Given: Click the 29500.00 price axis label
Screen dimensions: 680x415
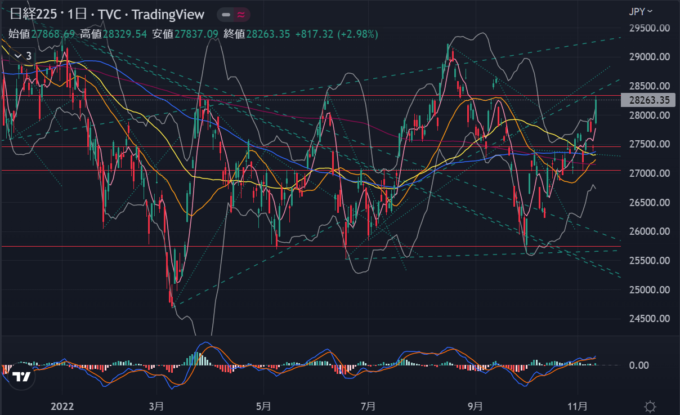Looking at the screenshot, I should tap(649, 28).
